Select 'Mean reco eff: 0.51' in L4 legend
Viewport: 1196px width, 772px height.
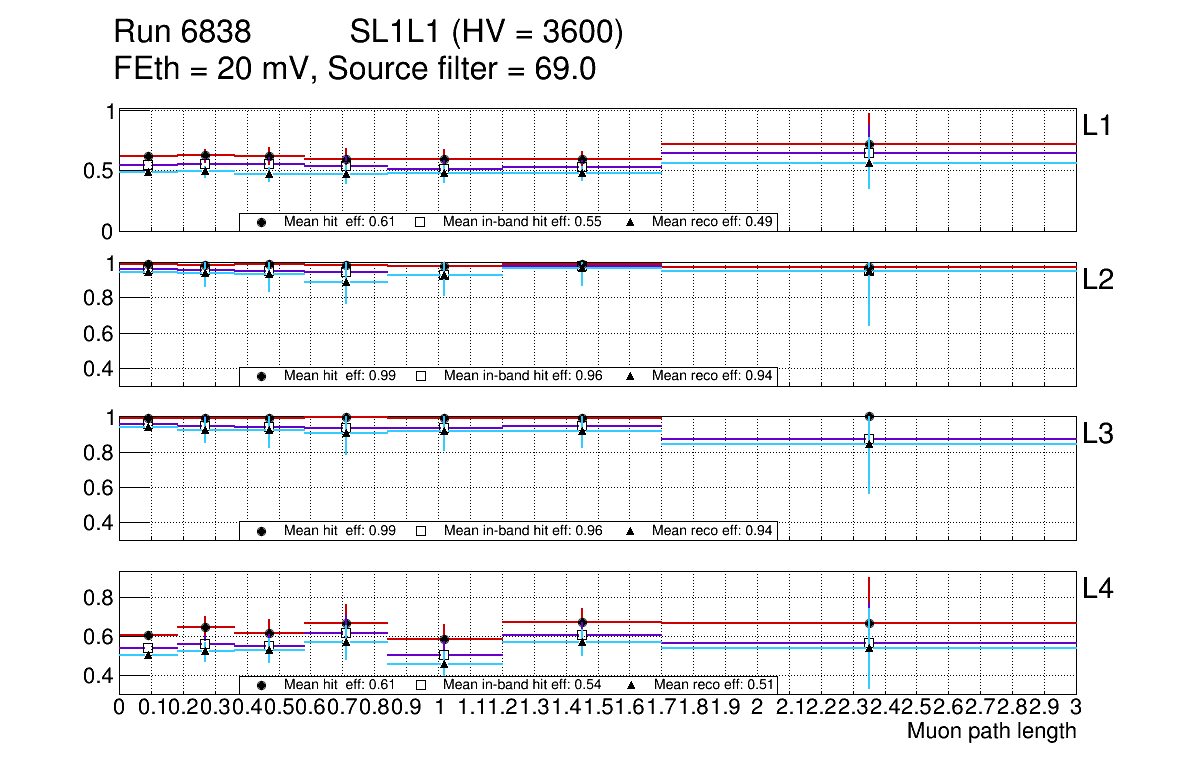click(x=711, y=685)
